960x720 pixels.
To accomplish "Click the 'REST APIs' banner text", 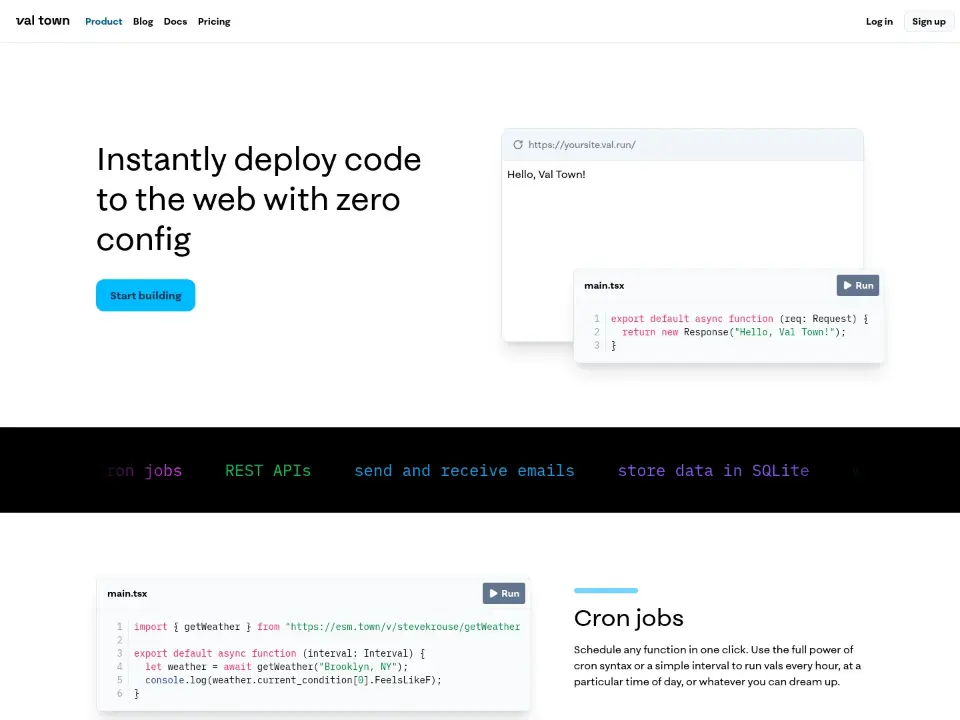I will pyautogui.click(x=268, y=470).
